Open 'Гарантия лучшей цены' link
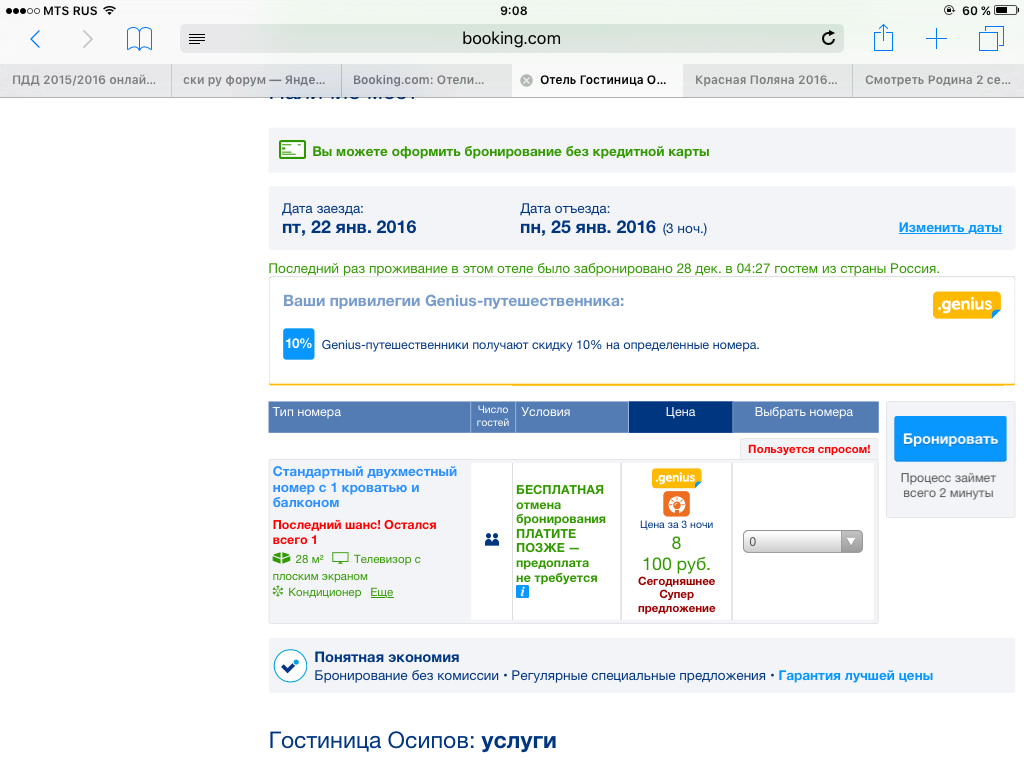Viewport: 1024px width, 768px height. (x=856, y=676)
